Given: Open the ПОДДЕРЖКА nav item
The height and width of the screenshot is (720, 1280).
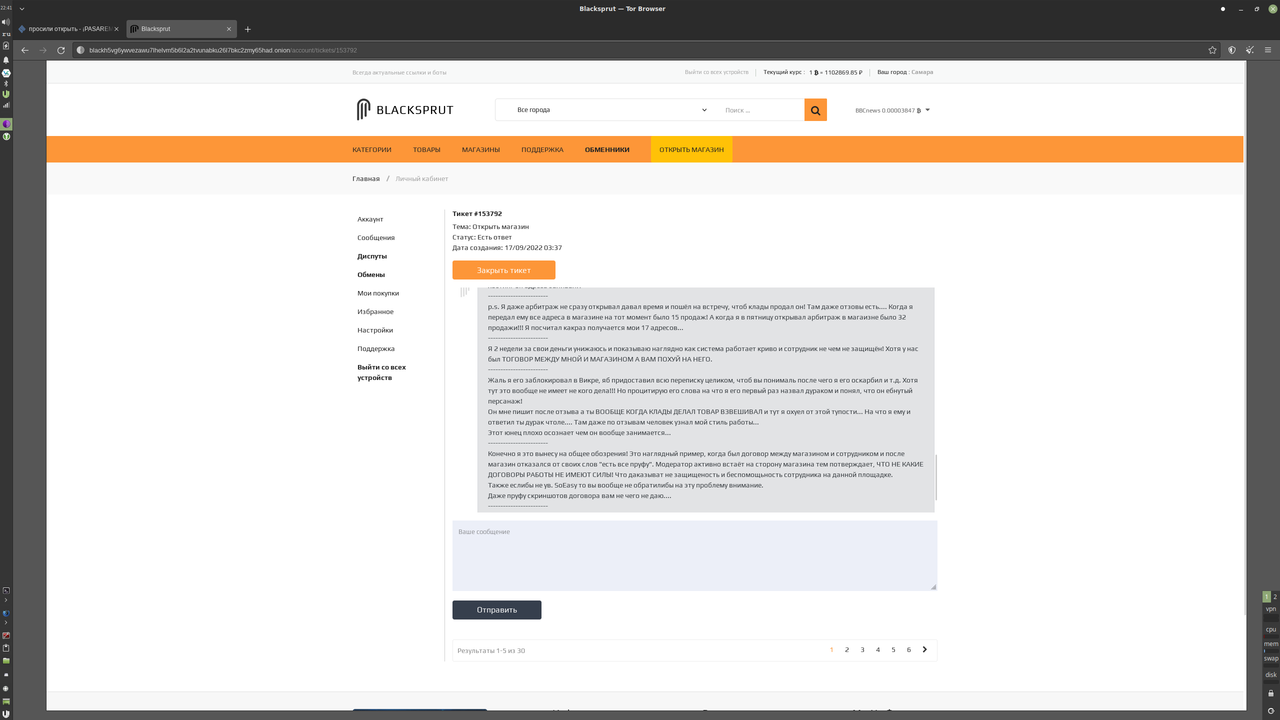Looking at the screenshot, I should [x=542, y=150].
